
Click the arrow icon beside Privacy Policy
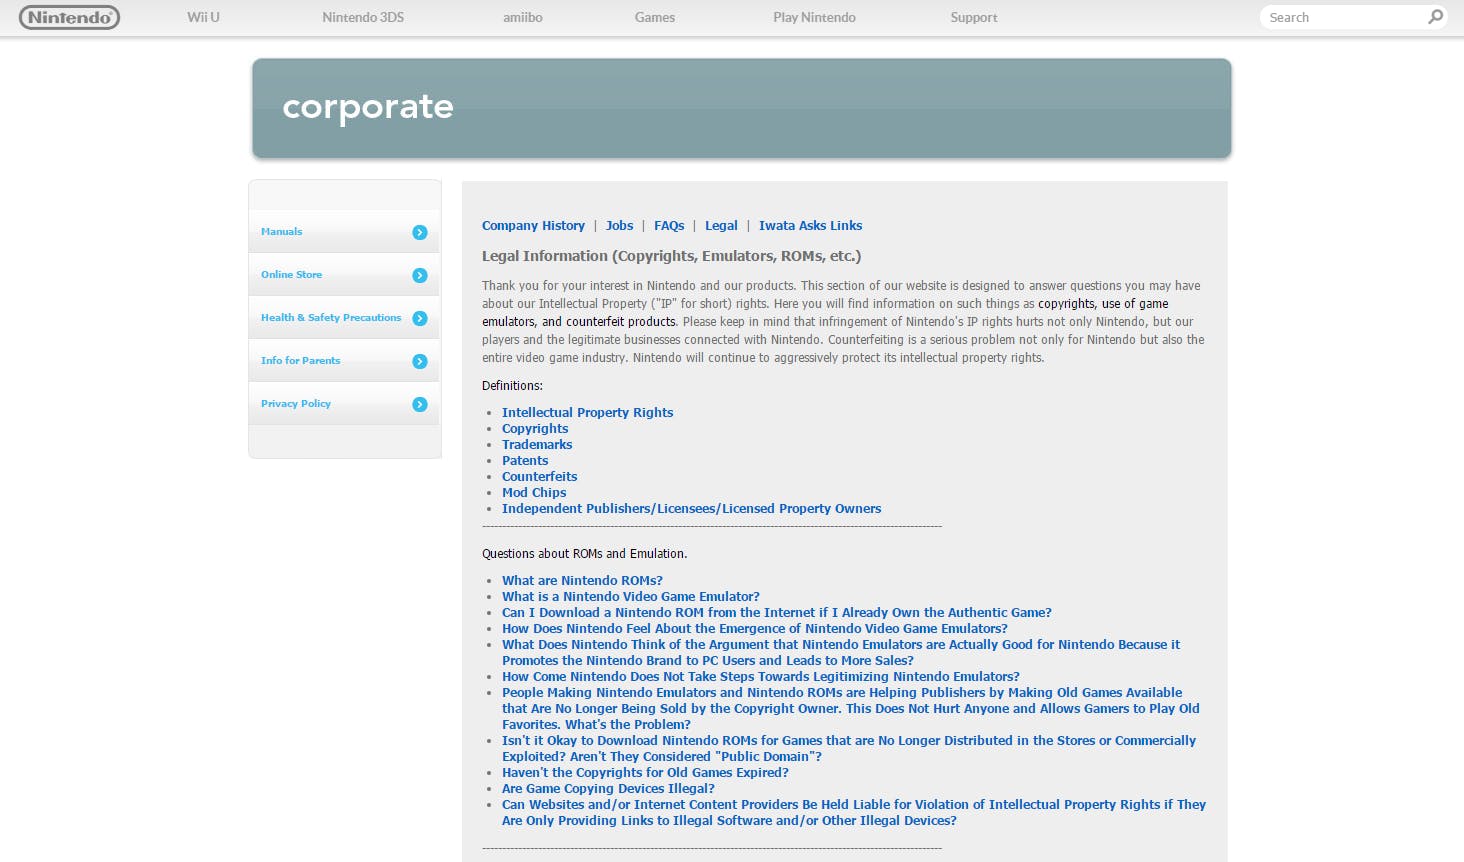[420, 404]
